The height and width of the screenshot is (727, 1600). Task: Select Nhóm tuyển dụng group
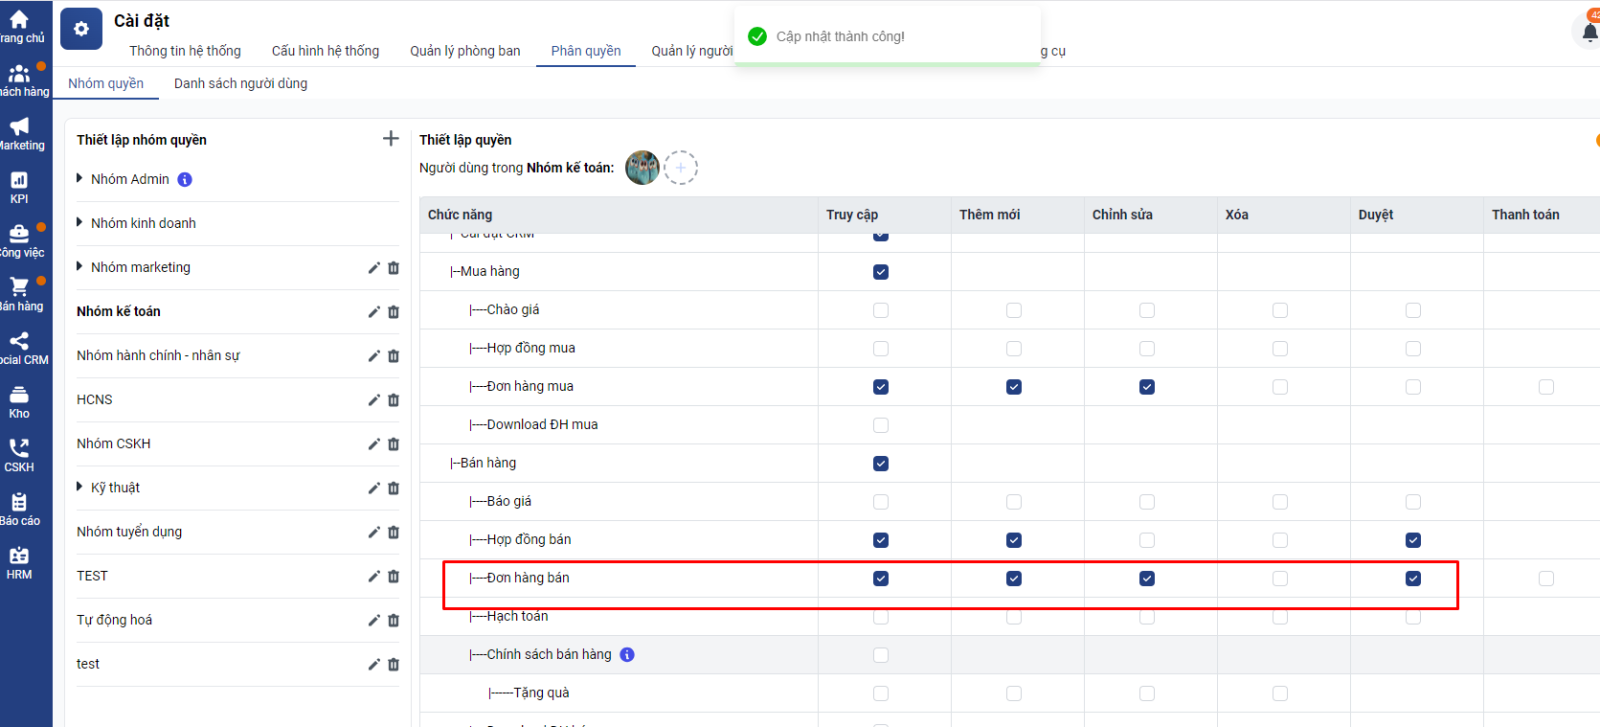pyautogui.click(x=129, y=532)
